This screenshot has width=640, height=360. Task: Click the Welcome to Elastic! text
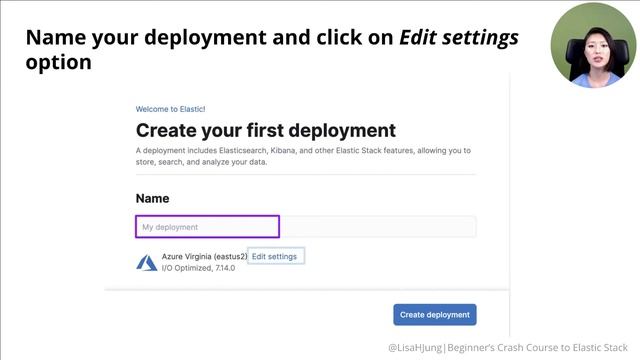tap(171, 109)
